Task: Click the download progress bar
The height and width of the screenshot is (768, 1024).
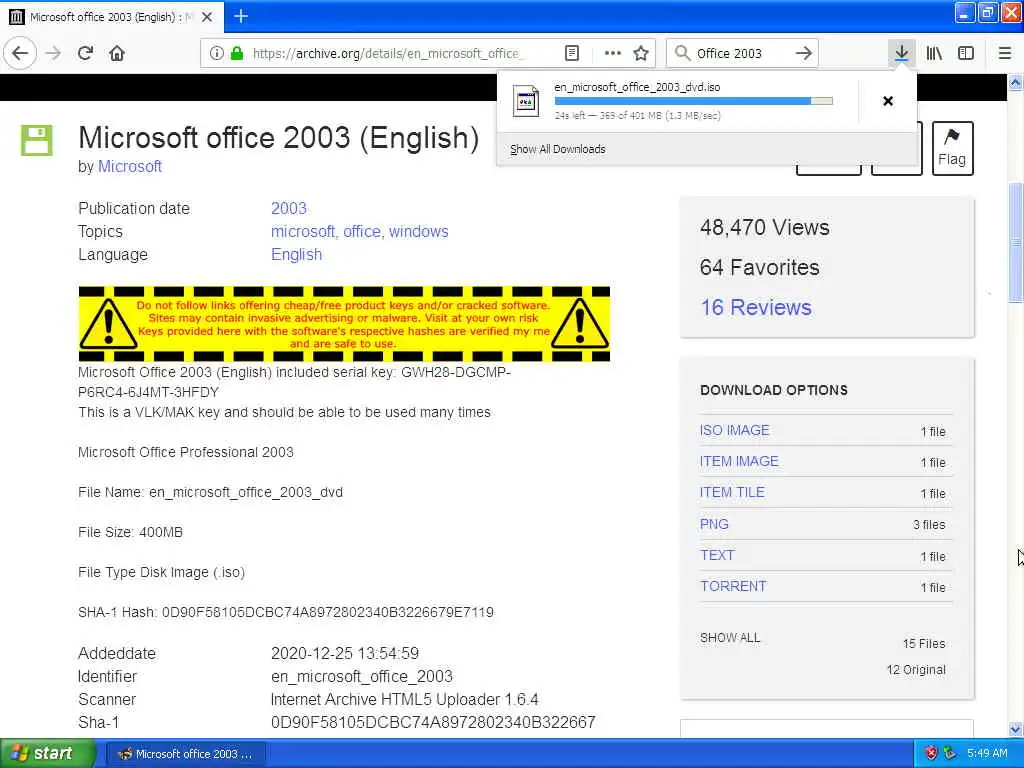Action: tap(694, 101)
